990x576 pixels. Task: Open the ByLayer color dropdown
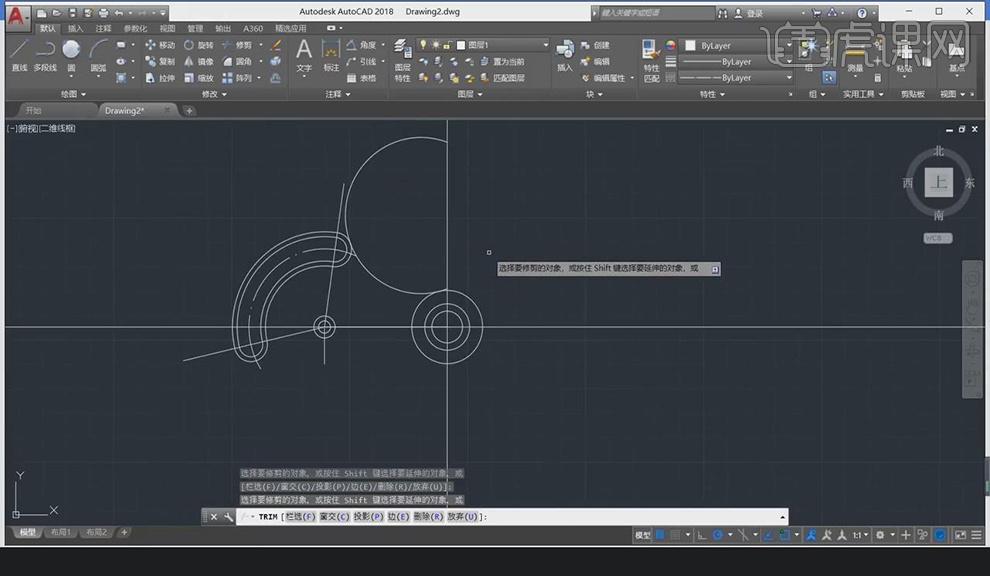[739, 45]
